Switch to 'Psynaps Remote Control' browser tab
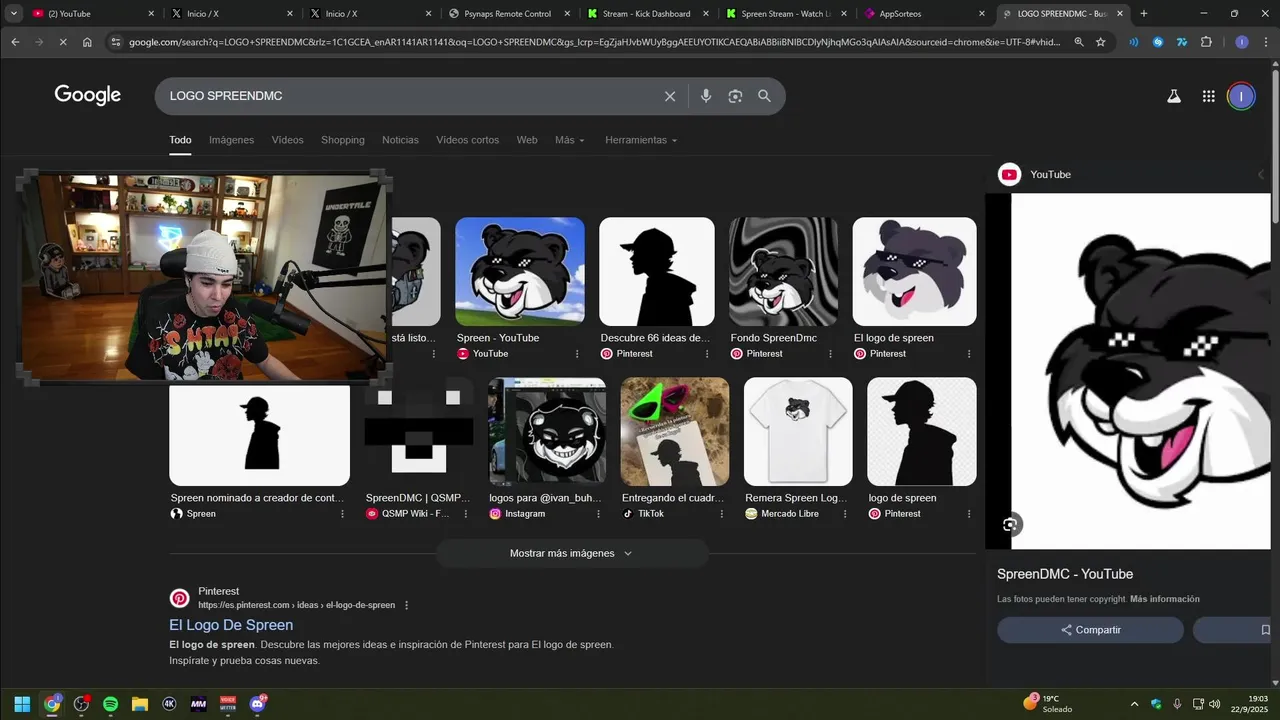This screenshot has width=1280, height=720. pyautogui.click(x=507, y=14)
